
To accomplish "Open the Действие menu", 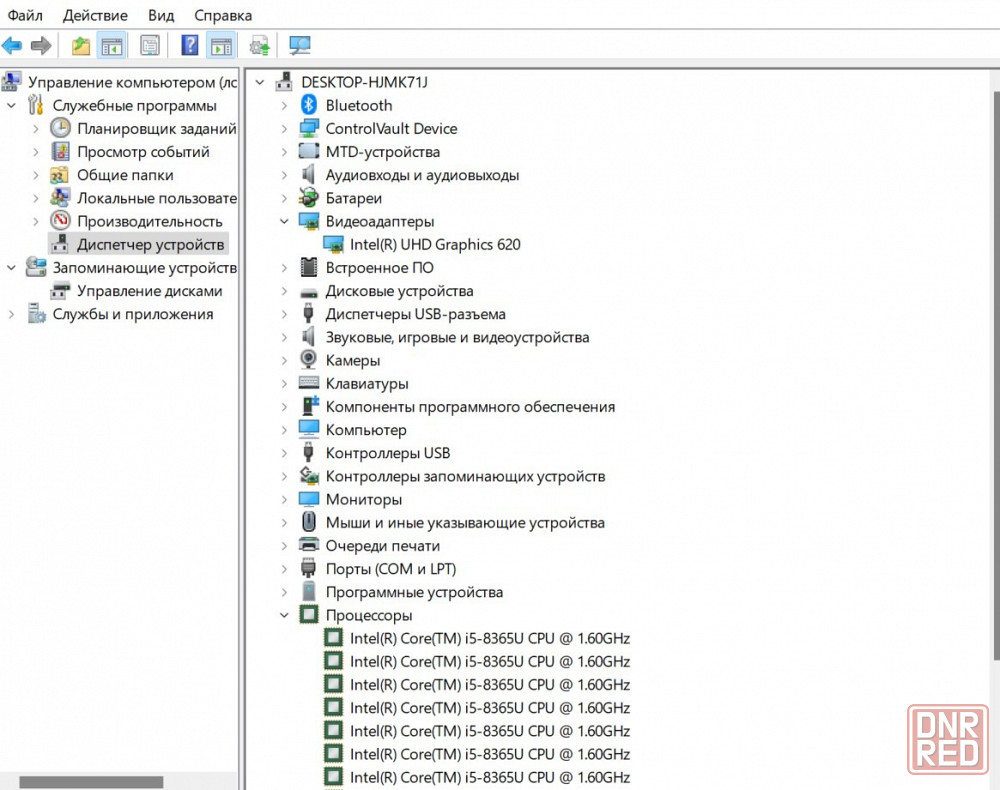I will [x=95, y=15].
